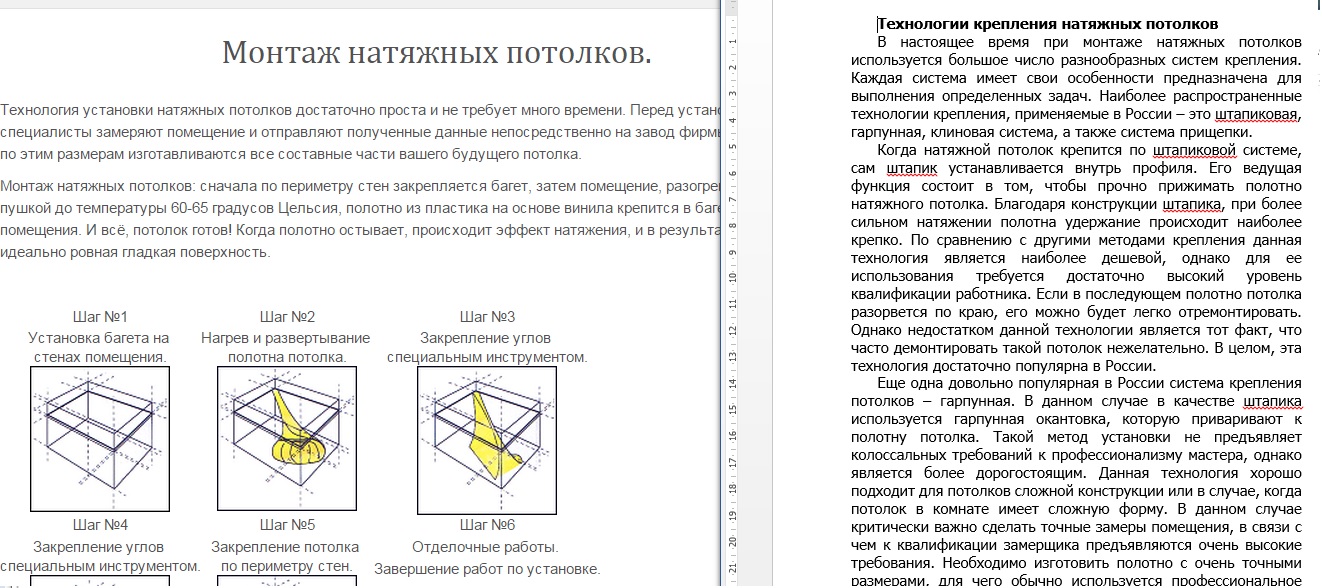Click underlined 'штапика' after 'в качестве'
The image size is (1322, 588).
1272,403
